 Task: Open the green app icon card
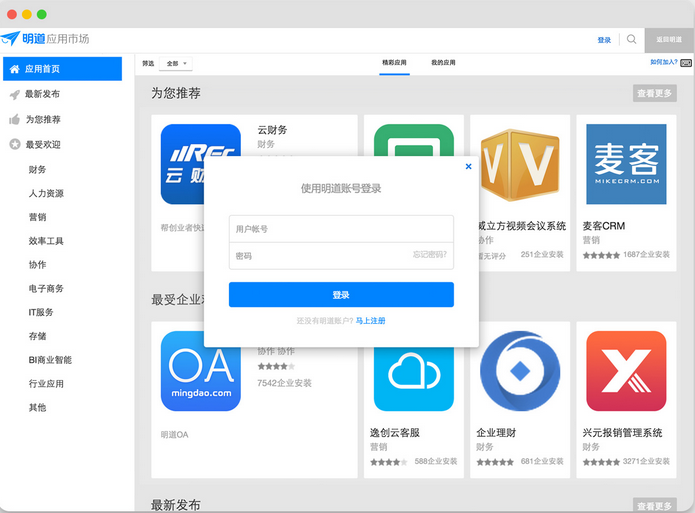pyautogui.click(x=414, y=140)
